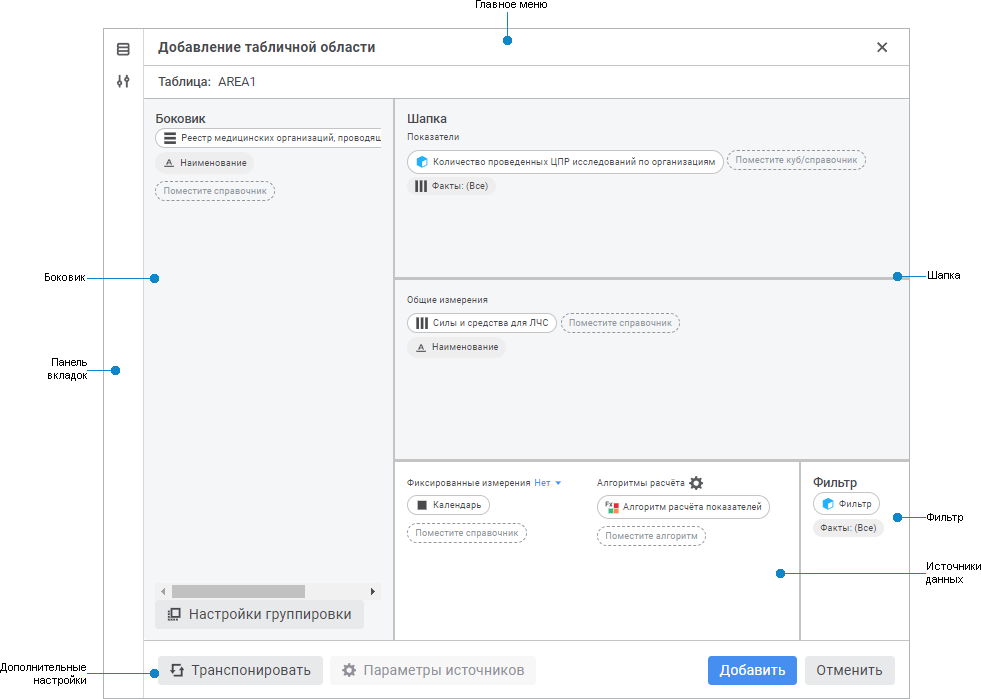Click the Боковик horizontal scrollbar thumb

tap(238, 592)
